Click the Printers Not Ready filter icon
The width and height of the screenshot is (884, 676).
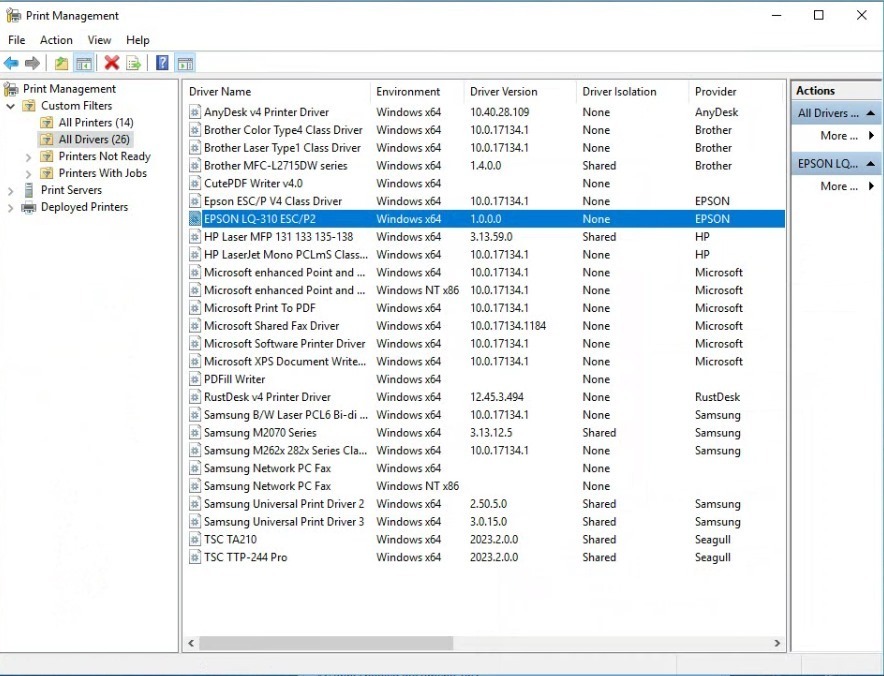tap(47, 156)
